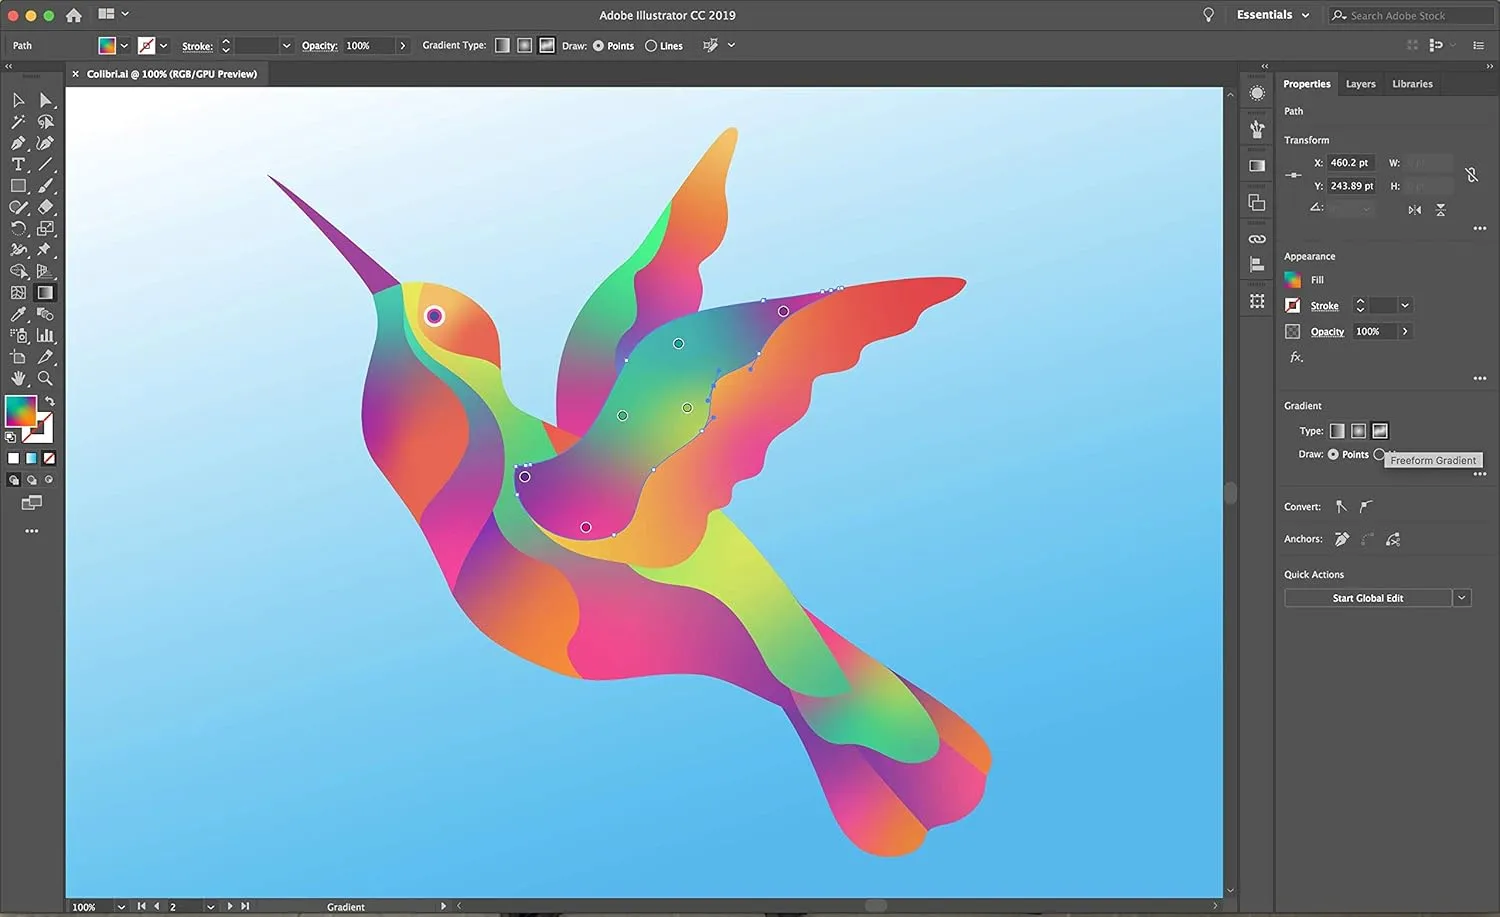Select Lines draw mode in the control bar

point(651,45)
